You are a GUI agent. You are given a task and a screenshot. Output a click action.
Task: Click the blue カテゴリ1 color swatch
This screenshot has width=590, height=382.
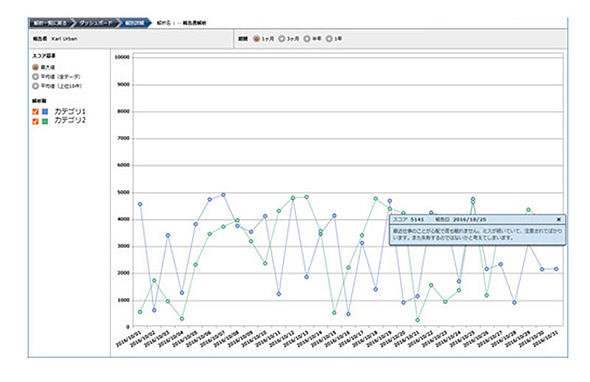pos(45,112)
